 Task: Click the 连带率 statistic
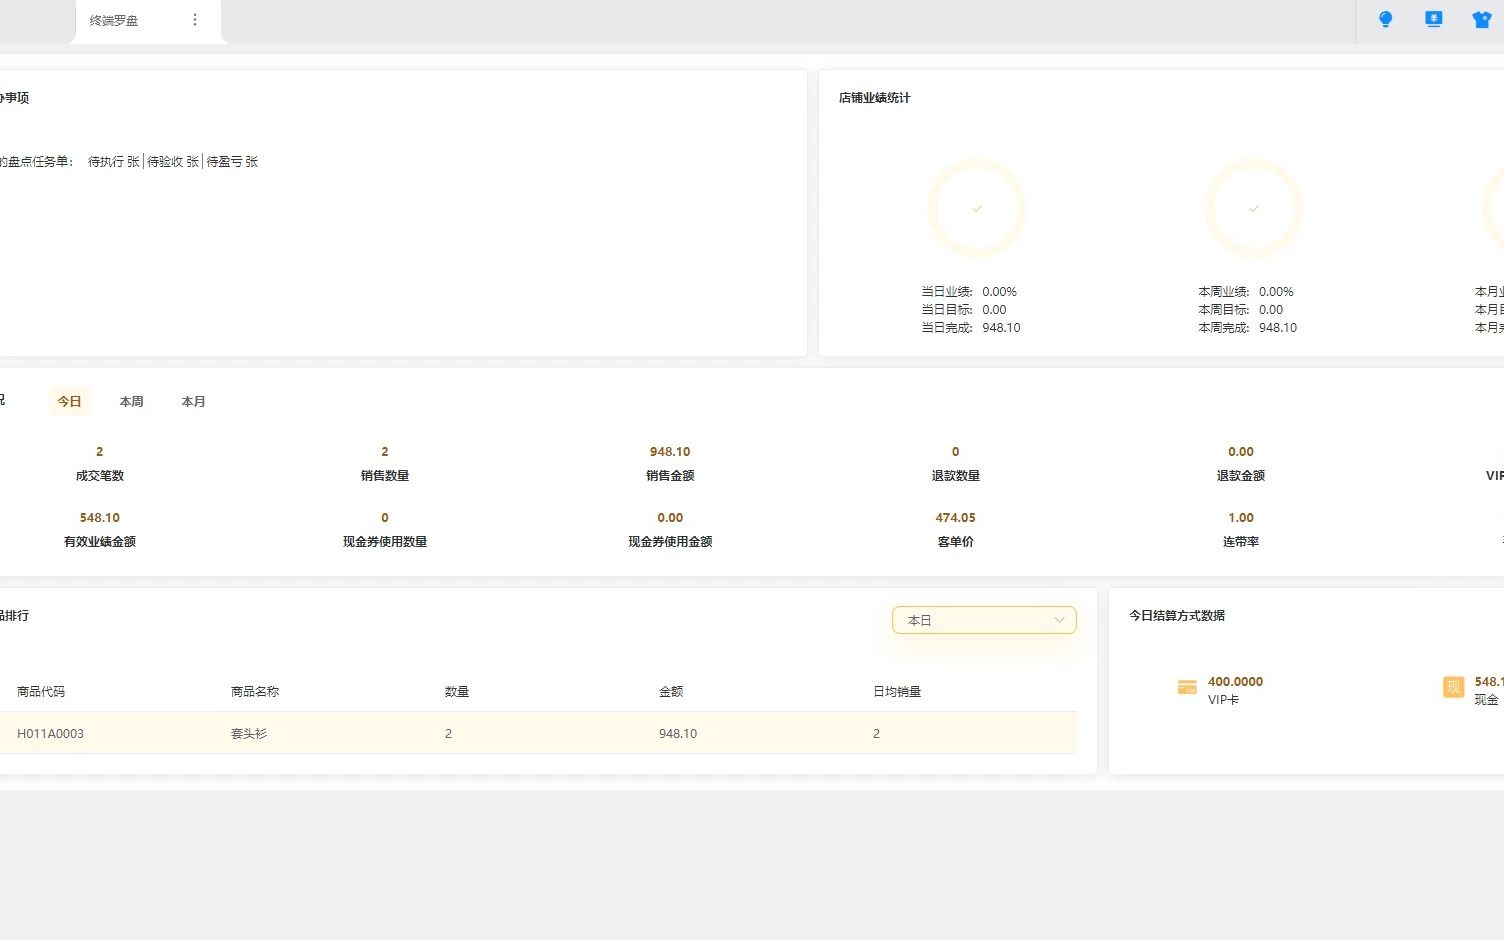click(1241, 530)
